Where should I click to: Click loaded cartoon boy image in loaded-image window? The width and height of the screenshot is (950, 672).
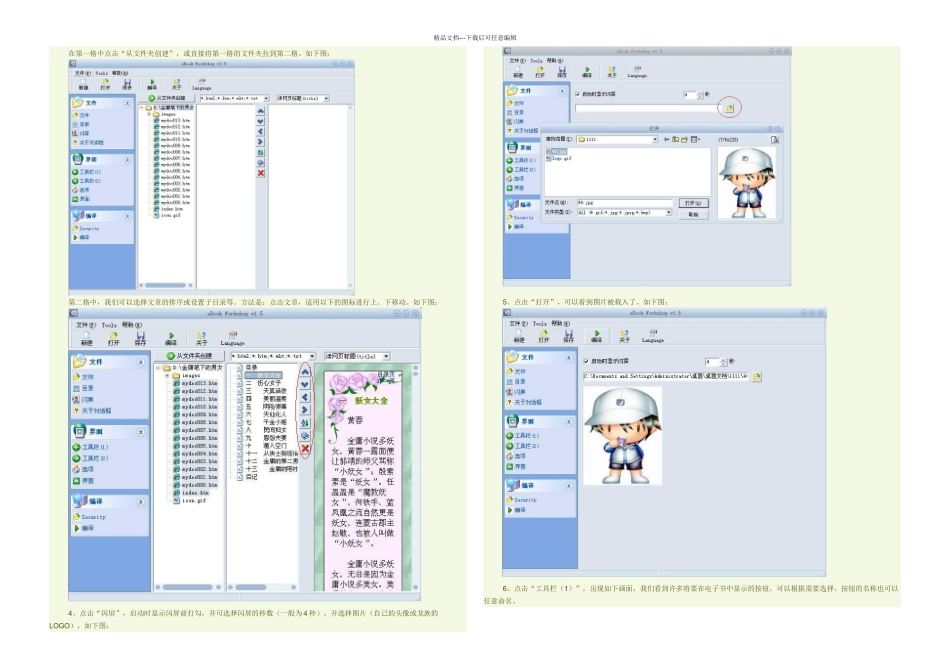[622, 436]
